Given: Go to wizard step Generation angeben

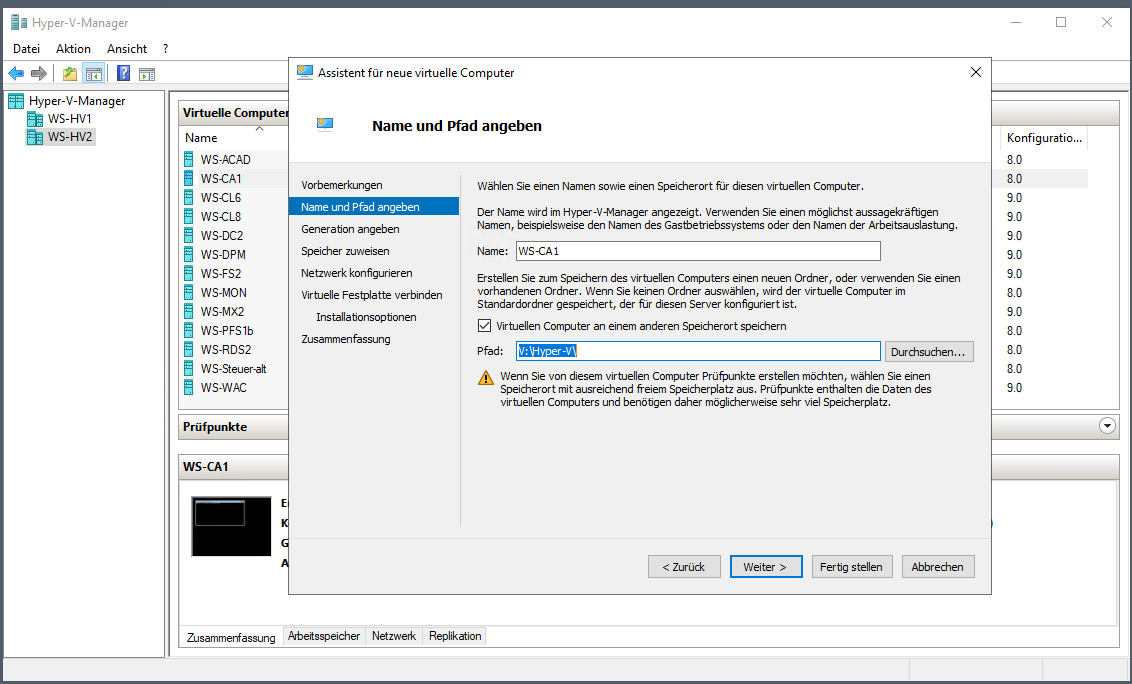Looking at the screenshot, I should [x=350, y=229].
